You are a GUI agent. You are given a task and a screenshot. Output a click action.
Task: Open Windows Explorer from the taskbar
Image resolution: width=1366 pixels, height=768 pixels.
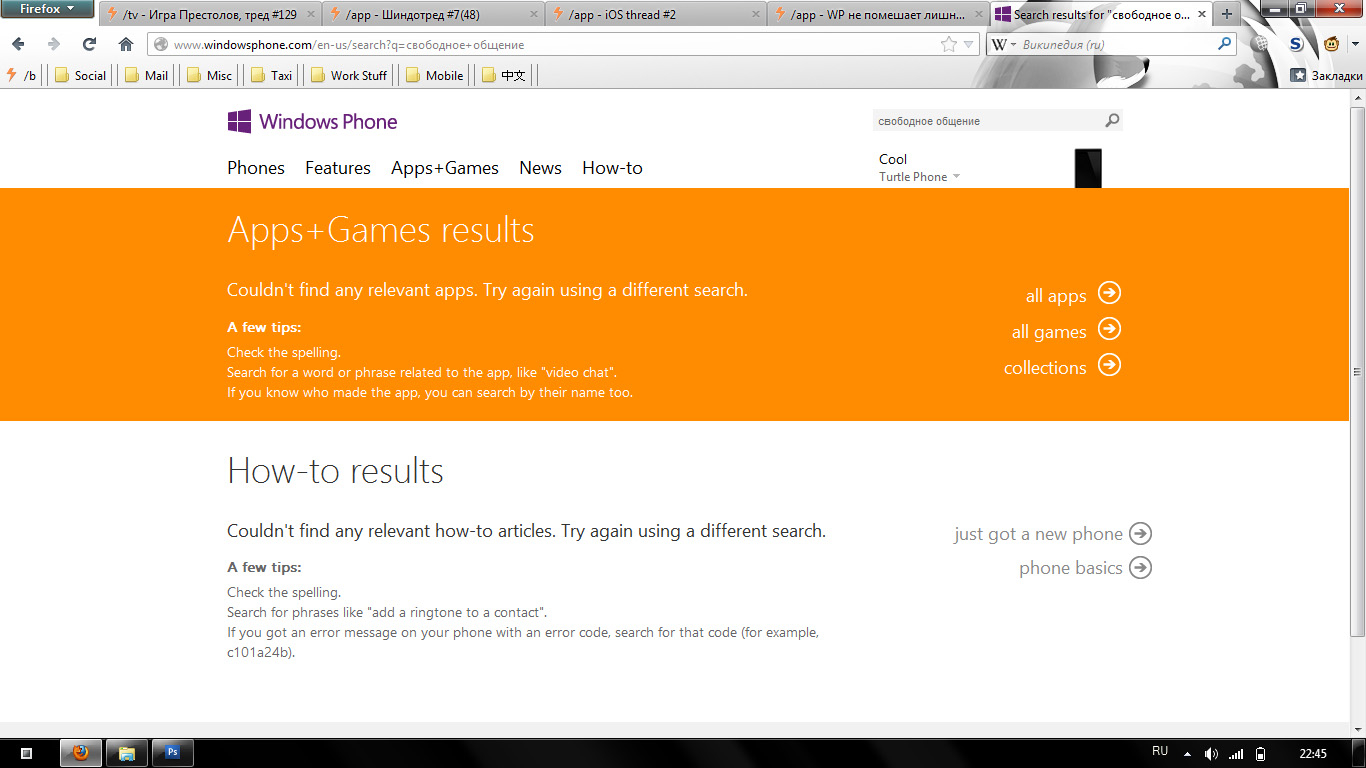point(127,753)
